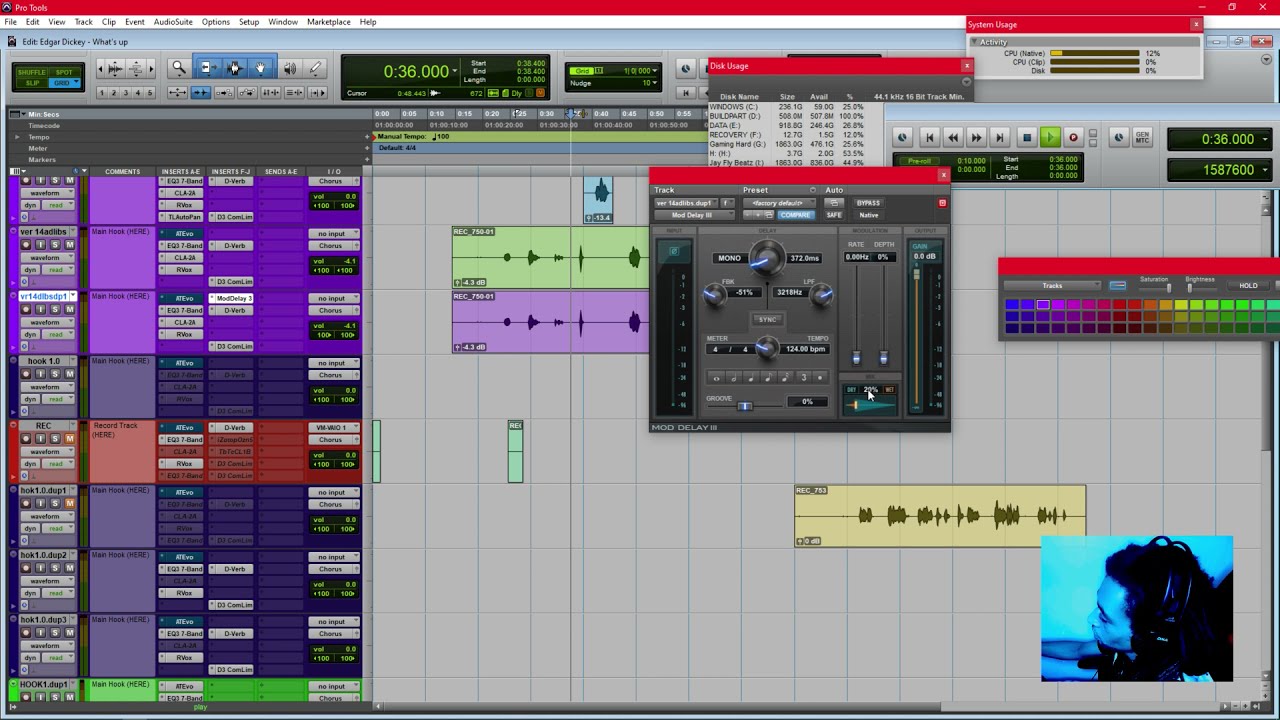
Task: Click the 372.0ms delay time field
Action: [x=805, y=258]
